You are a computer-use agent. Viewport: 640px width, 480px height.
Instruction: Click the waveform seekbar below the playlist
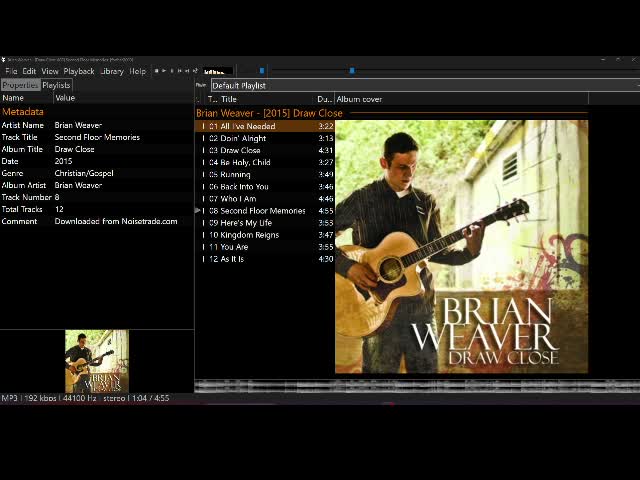coord(417,386)
